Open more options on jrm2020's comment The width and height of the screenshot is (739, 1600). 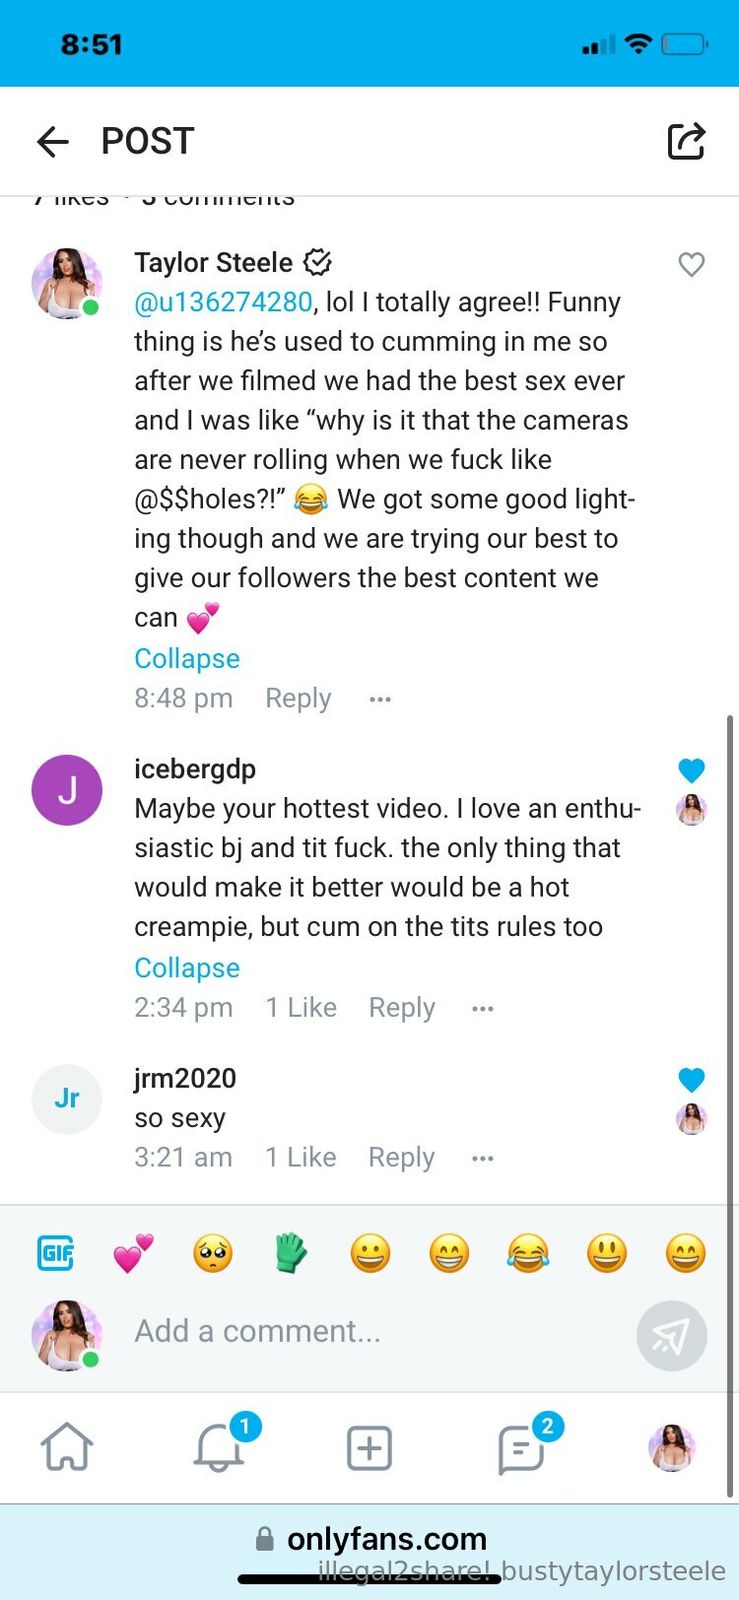click(x=483, y=1158)
